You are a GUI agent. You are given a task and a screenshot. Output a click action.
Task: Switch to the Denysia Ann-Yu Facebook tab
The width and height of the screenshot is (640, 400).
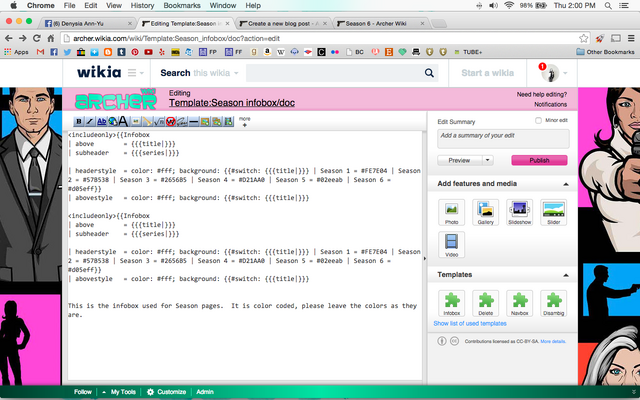coord(88,23)
